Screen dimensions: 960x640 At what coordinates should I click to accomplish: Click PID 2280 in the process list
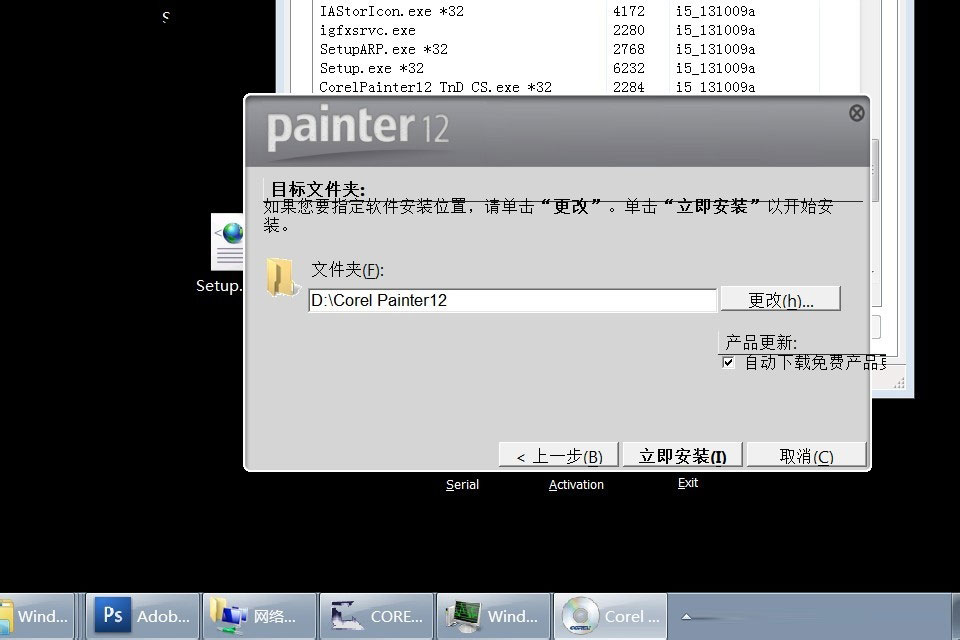[x=629, y=30]
